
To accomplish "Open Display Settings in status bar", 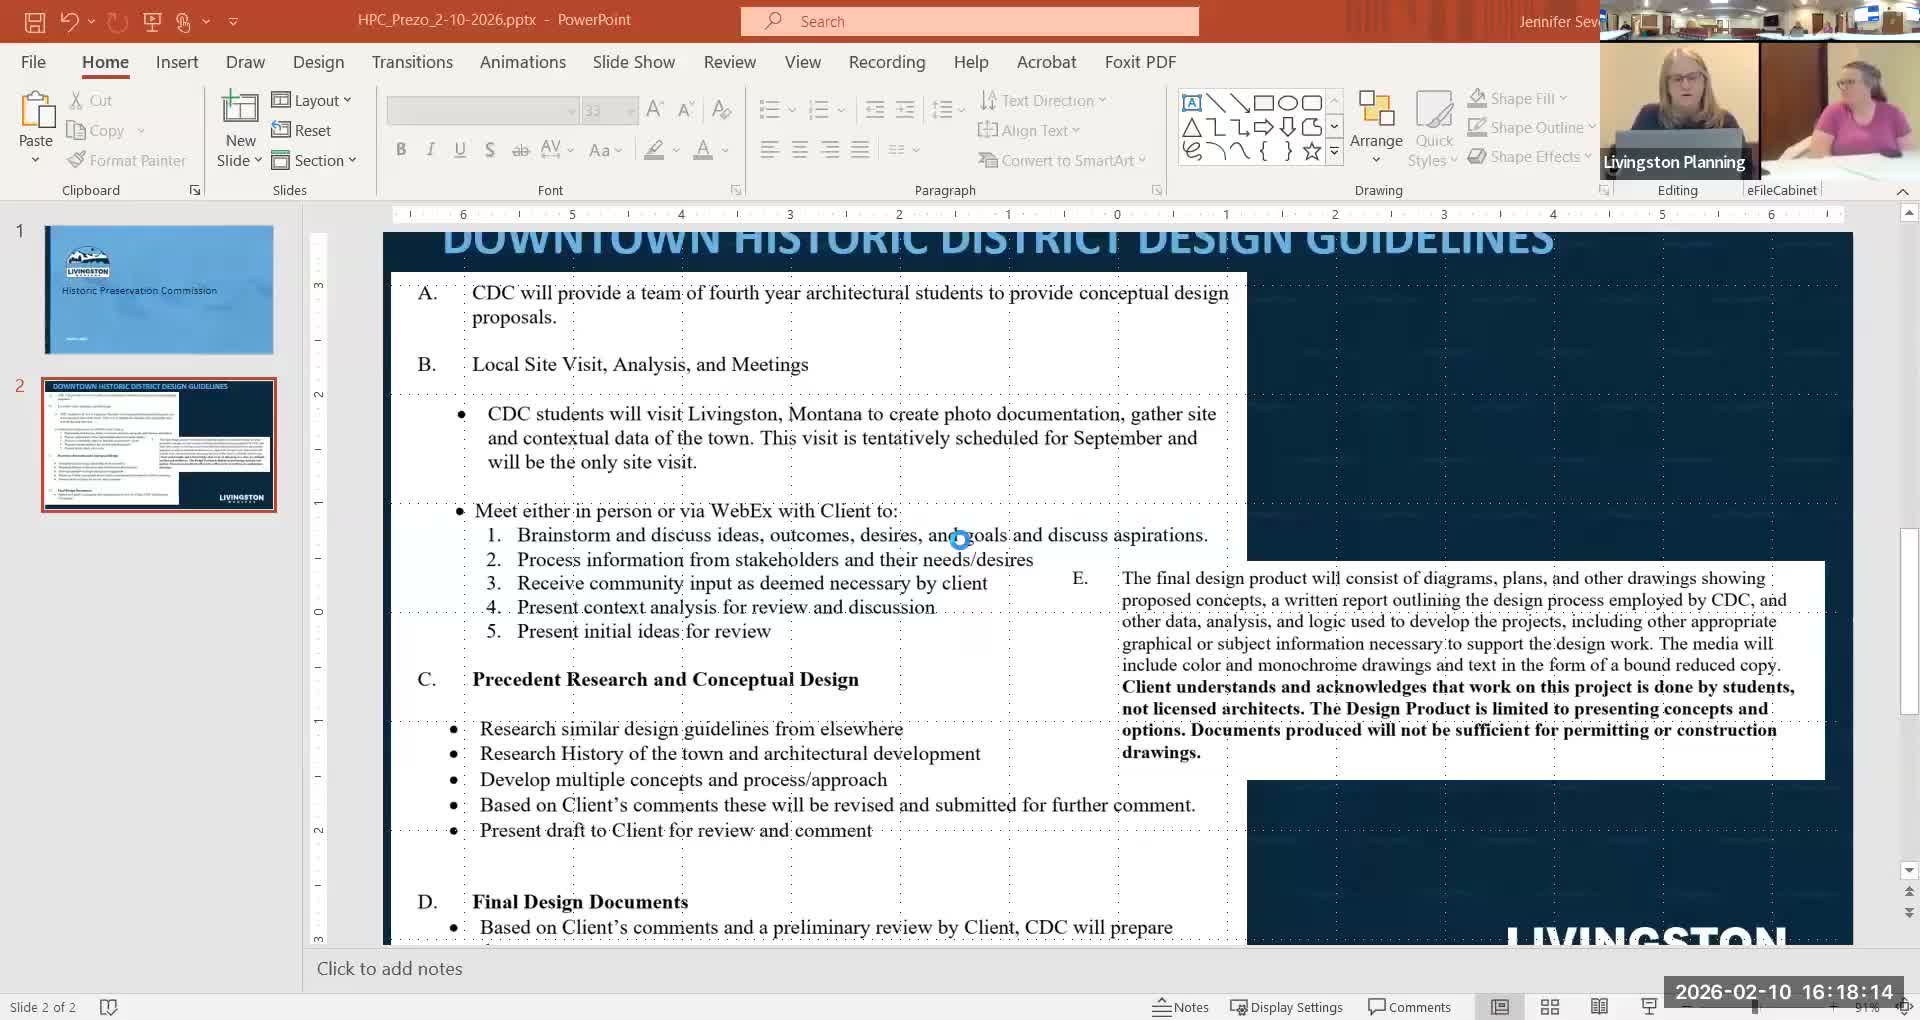I will tap(1286, 1007).
